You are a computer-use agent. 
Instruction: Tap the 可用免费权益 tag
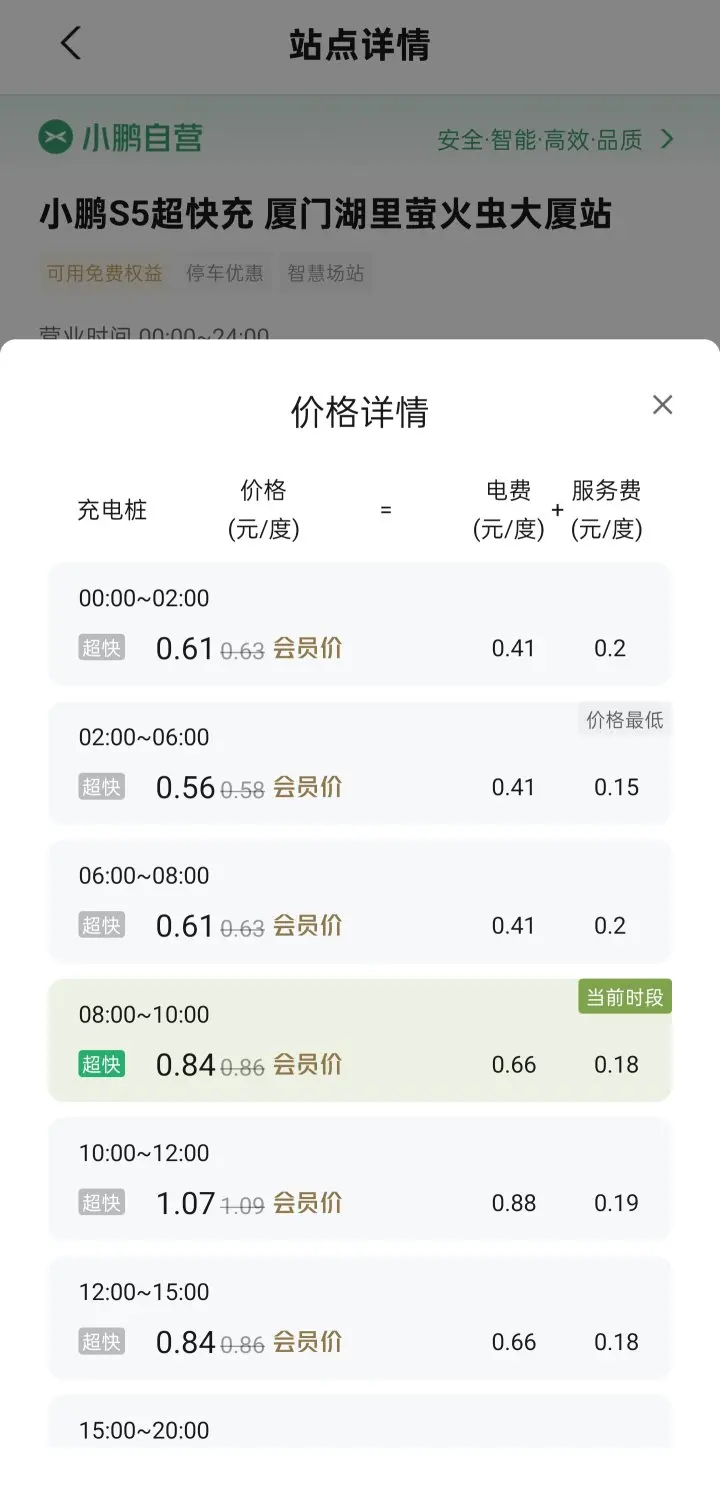(105, 273)
